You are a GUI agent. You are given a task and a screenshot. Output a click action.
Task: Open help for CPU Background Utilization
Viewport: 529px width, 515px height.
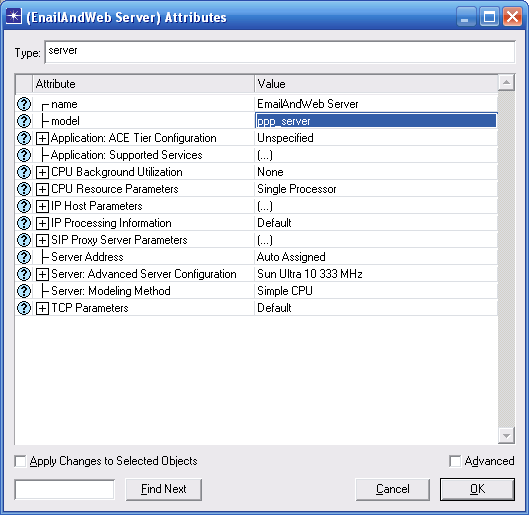[x=24, y=172]
